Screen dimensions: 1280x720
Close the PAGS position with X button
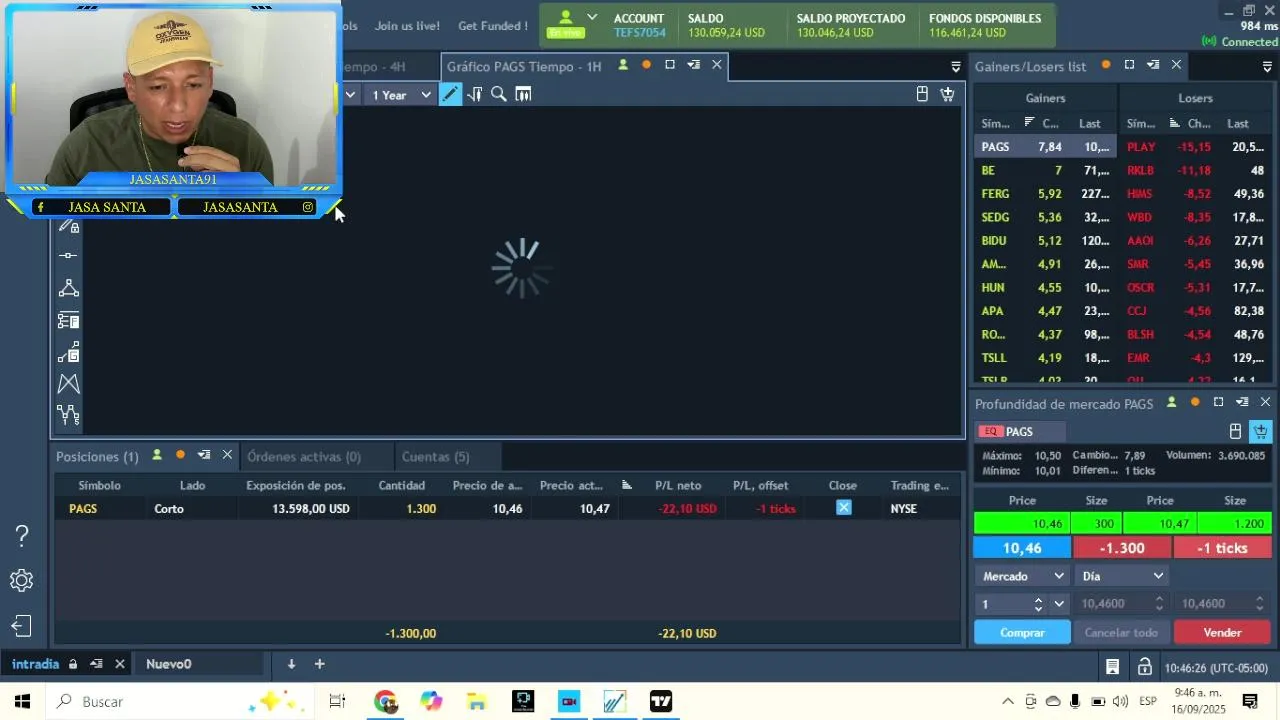[x=843, y=508]
